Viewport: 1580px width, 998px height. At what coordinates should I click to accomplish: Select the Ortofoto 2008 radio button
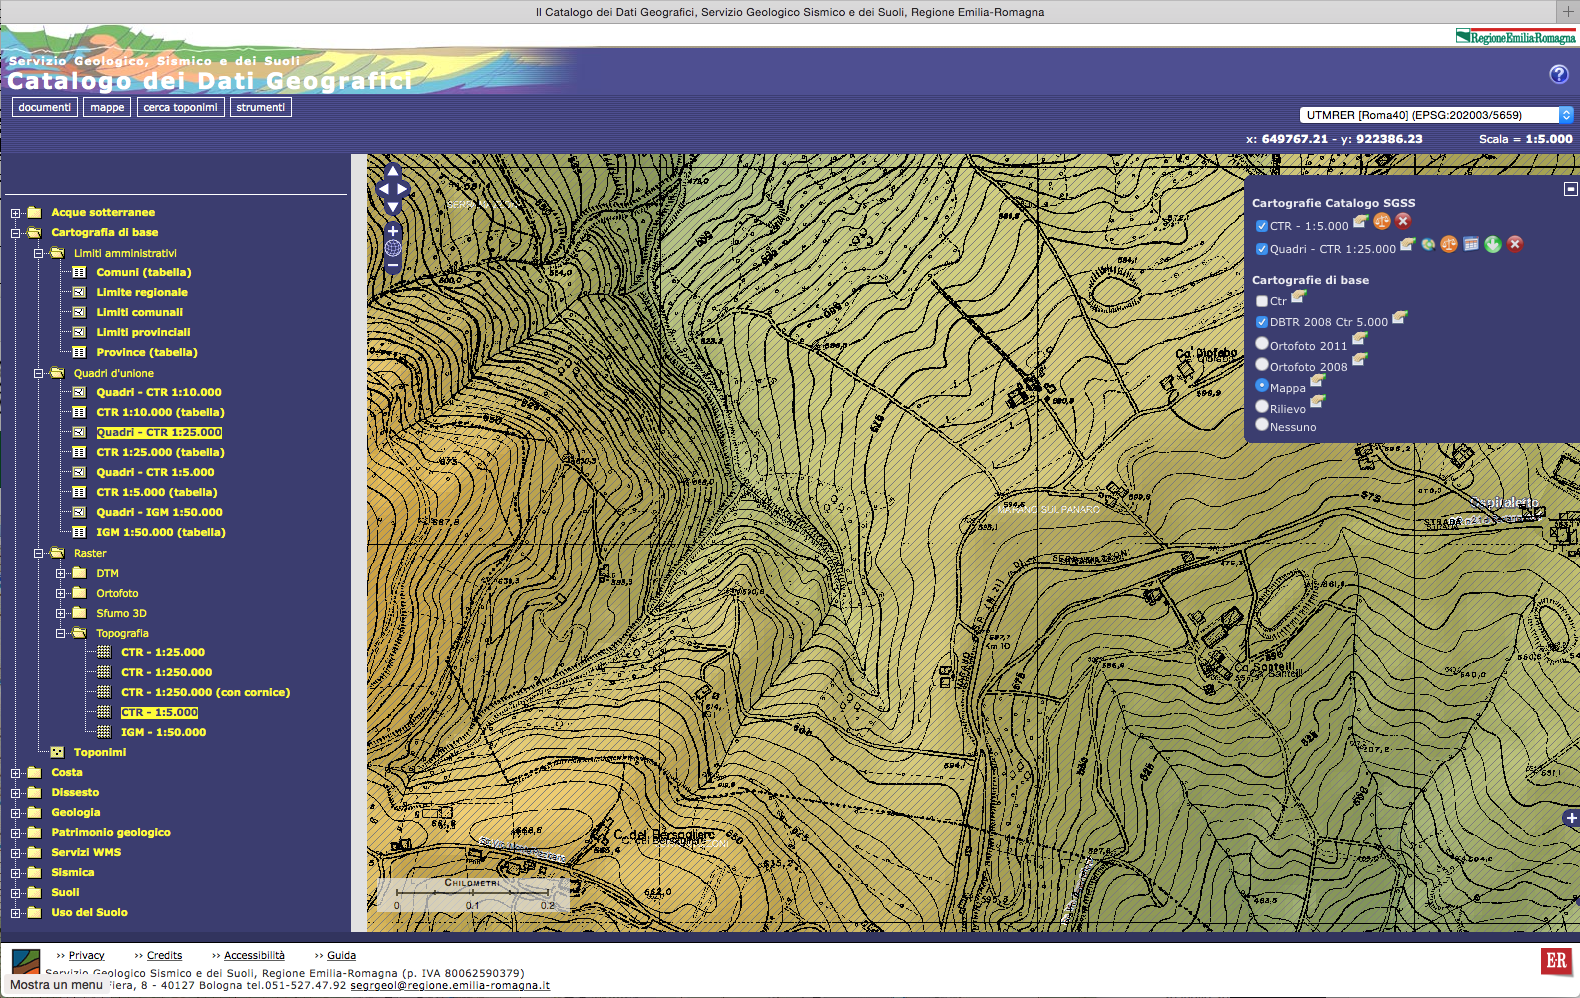point(1262,364)
